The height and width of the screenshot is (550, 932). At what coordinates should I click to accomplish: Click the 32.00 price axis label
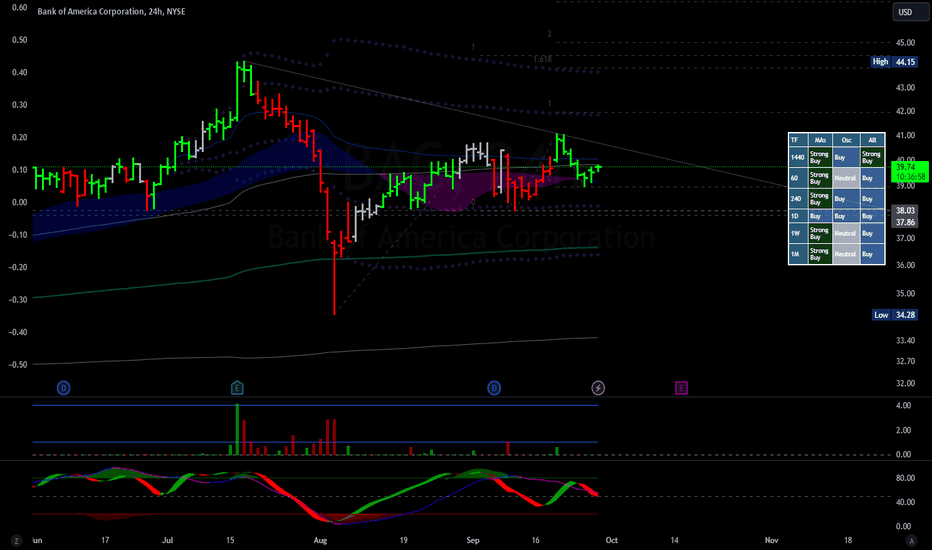pyautogui.click(x=905, y=384)
